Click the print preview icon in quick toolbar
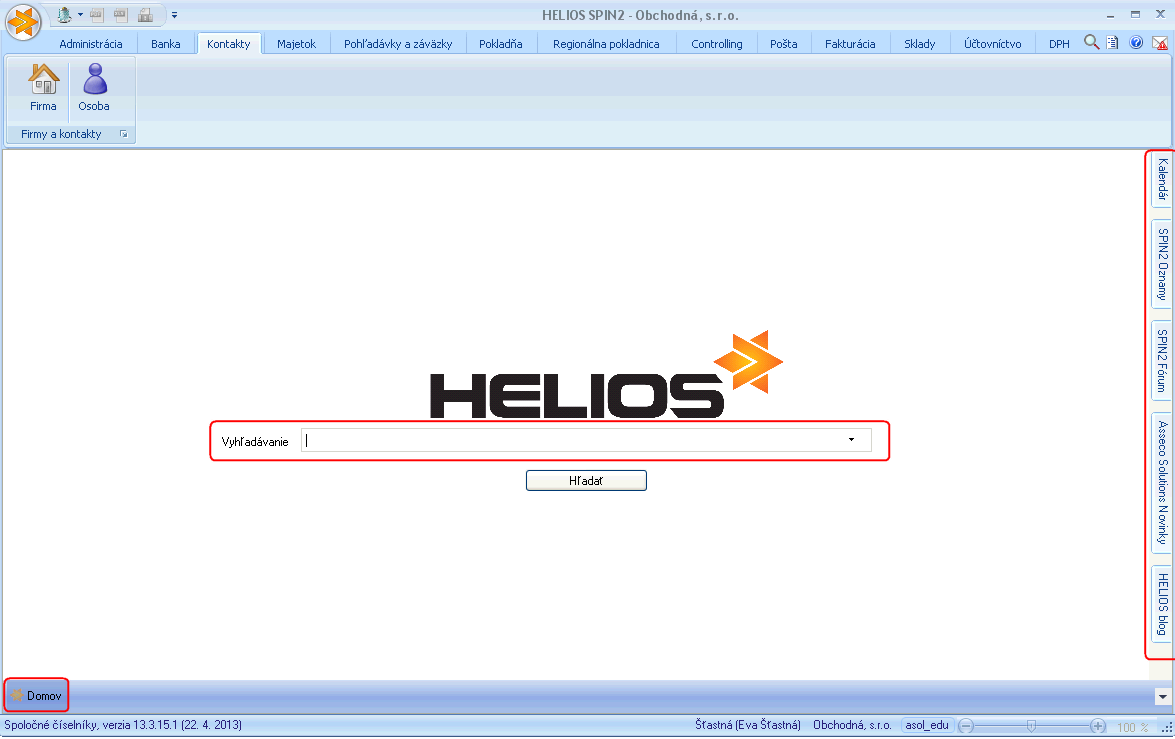The width and height of the screenshot is (1175, 739). tap(145, 14)
